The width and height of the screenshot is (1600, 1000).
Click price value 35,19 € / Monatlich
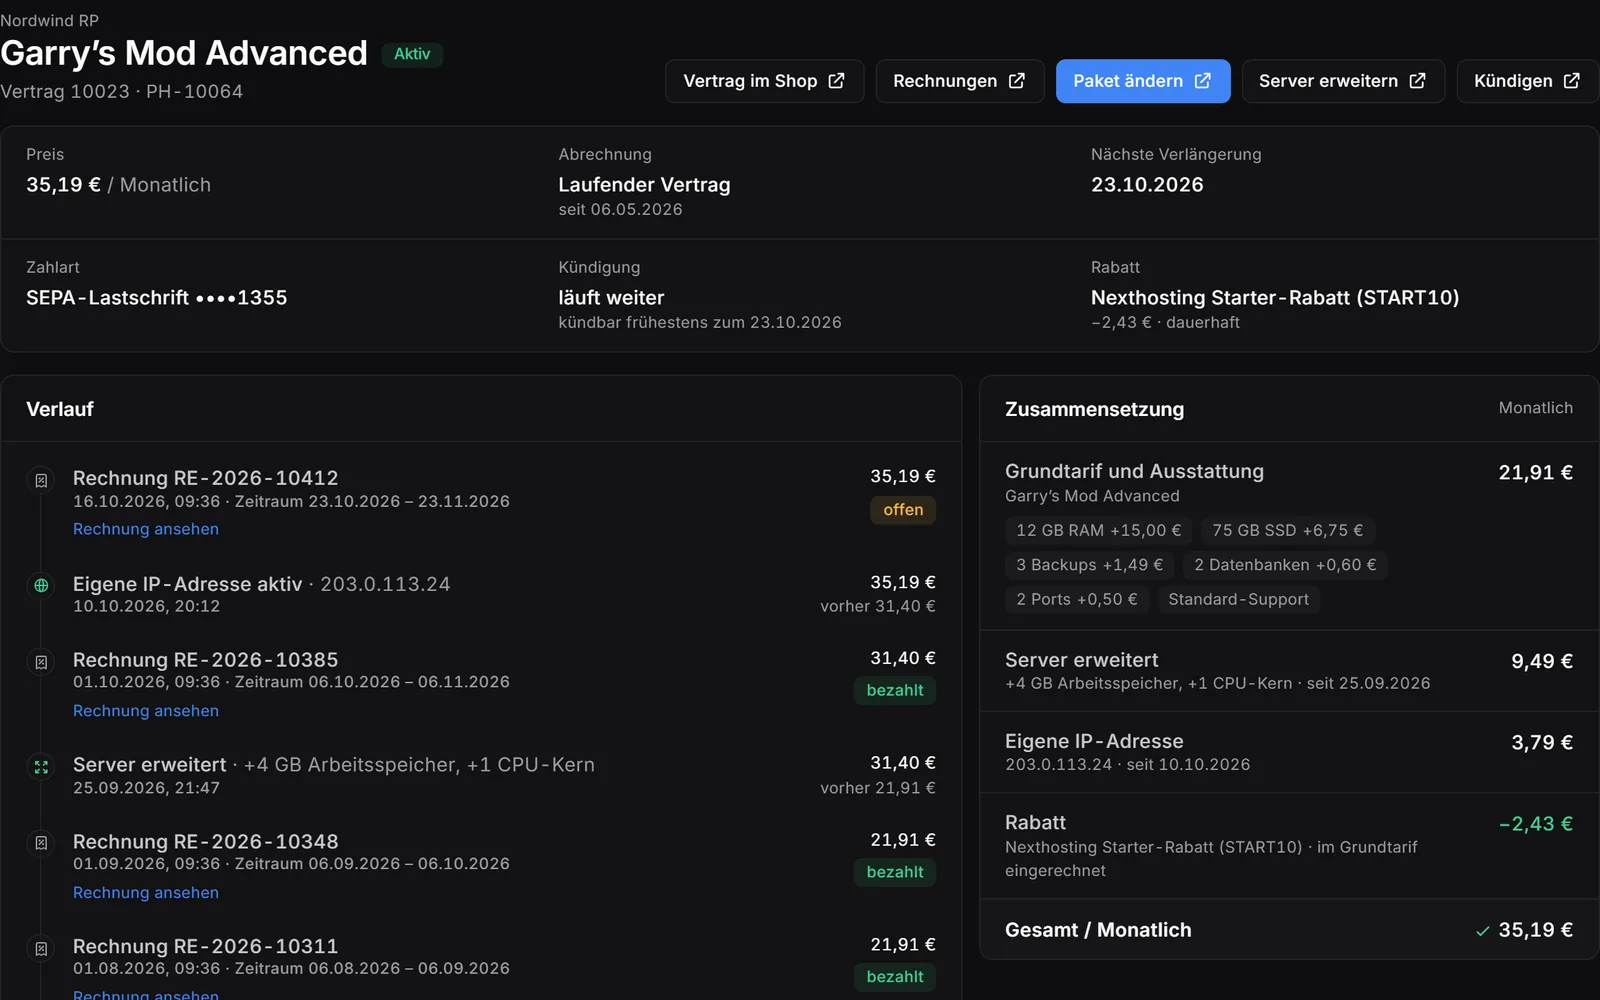[118, 185]
